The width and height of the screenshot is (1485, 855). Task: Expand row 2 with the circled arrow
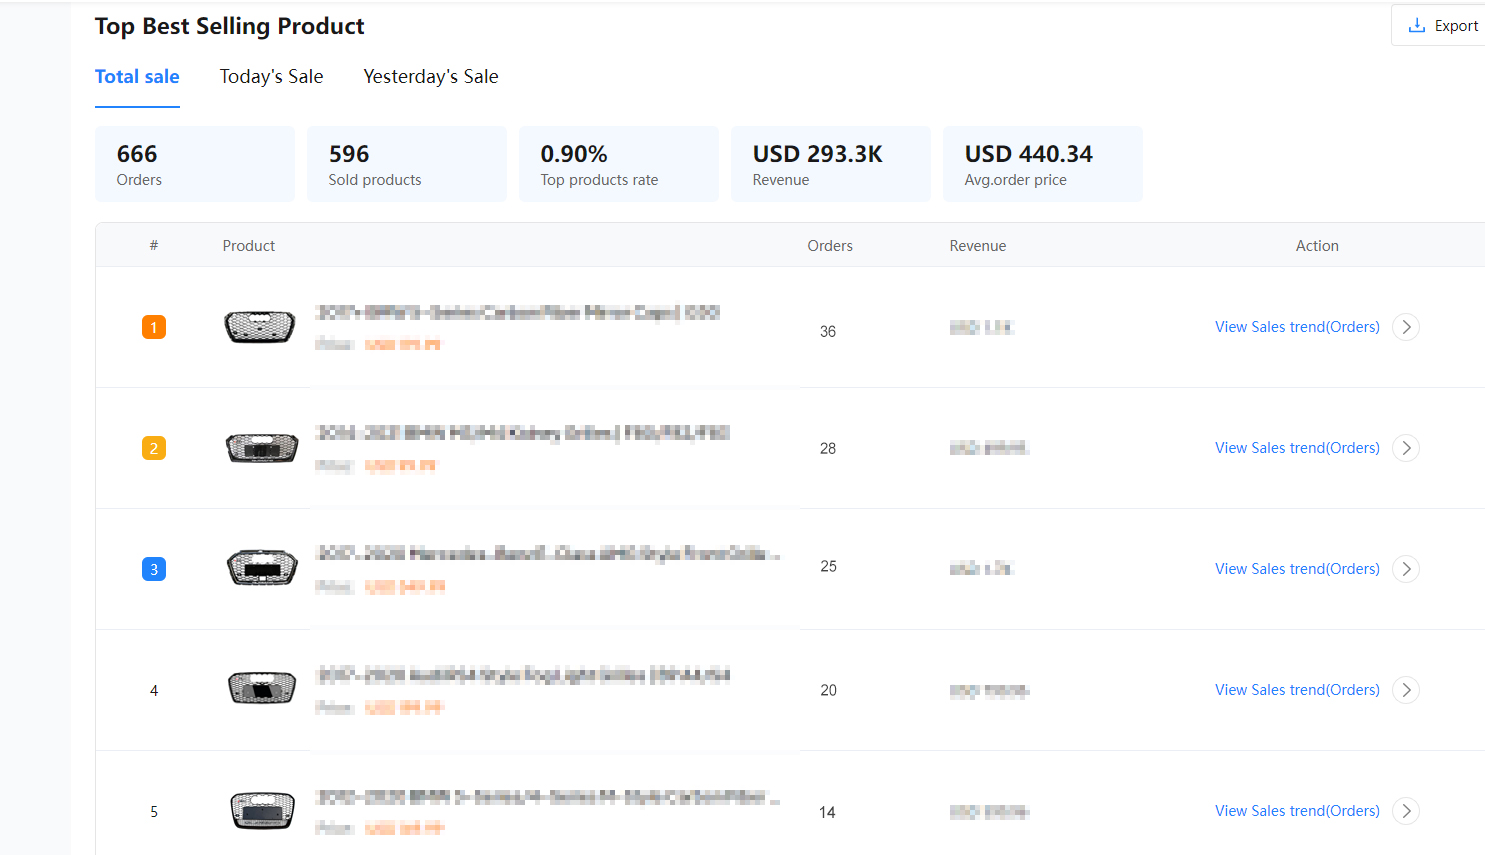pyautogui.click(x=1406, y=448)
